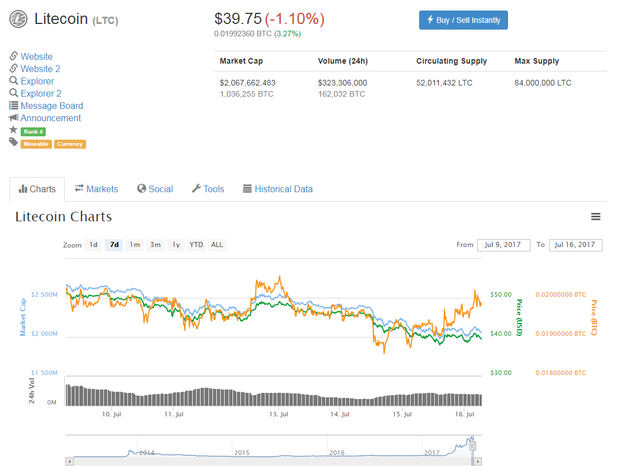Image resolution: width=640 pixels, height=472 pixels.
Task: Open the Announcement link
Action: [x=51, y=118]
